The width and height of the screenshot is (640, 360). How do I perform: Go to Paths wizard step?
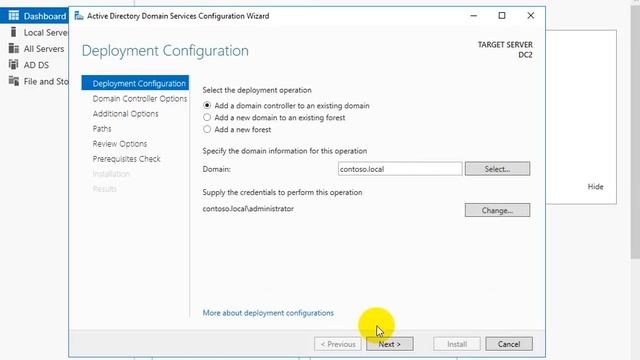pyautogui.click(x=102, y=129)
